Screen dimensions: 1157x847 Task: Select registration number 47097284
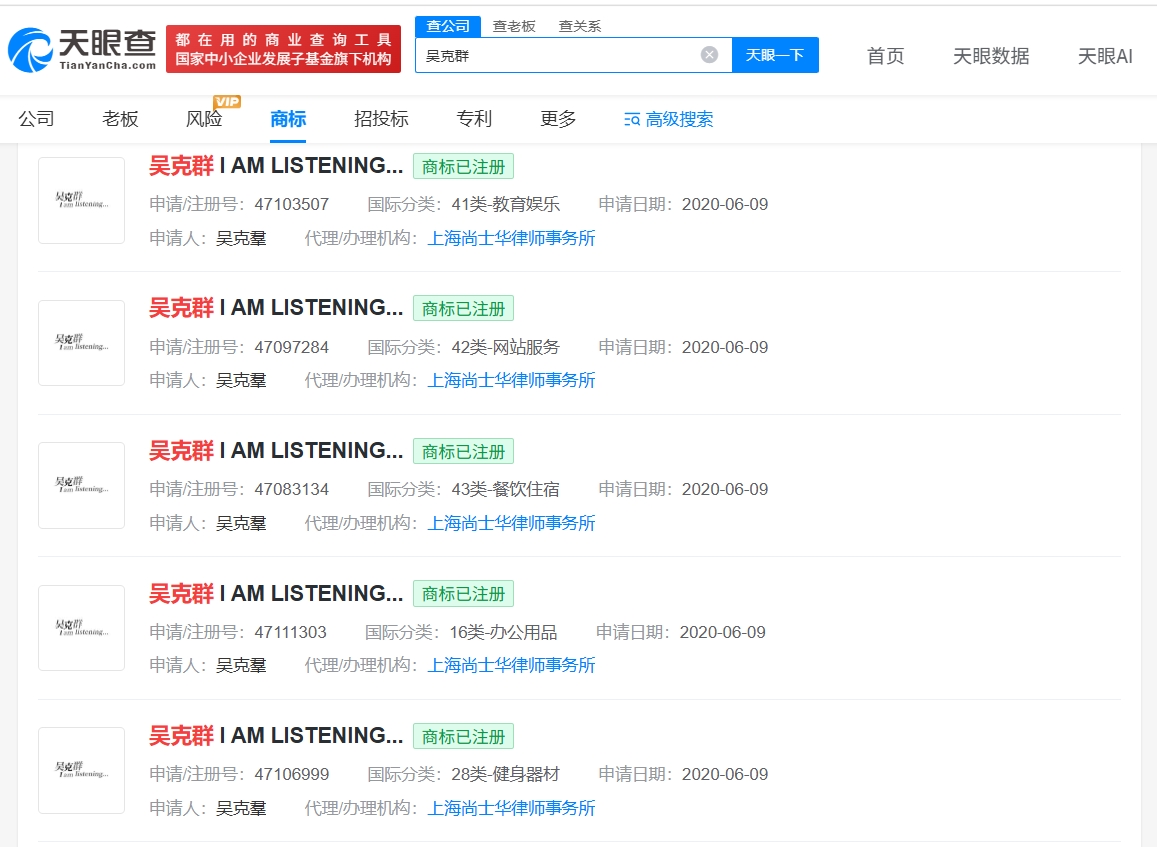[x=291, y=347]
